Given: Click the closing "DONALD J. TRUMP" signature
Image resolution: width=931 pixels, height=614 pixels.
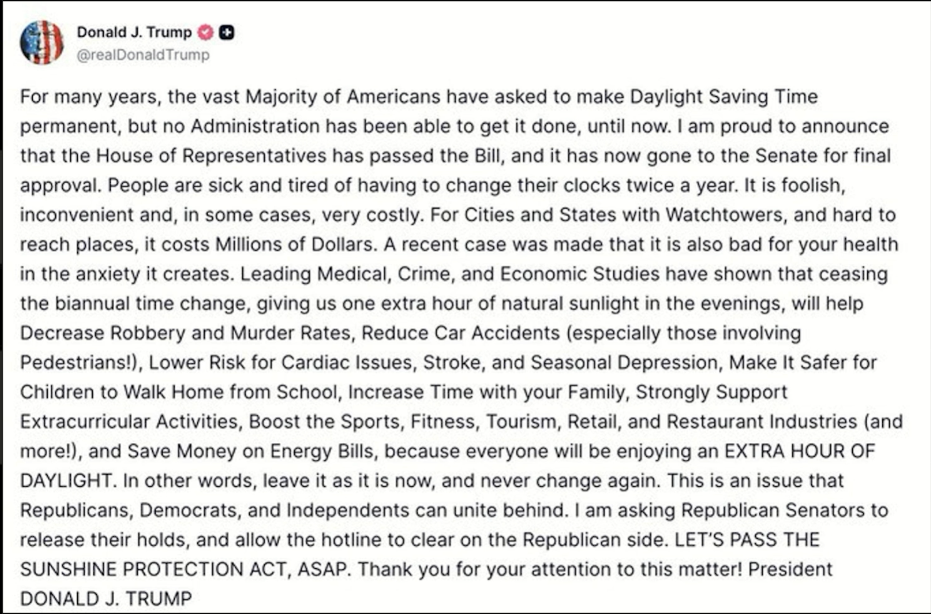Looking at the screenshot, I should pos(106,598).
